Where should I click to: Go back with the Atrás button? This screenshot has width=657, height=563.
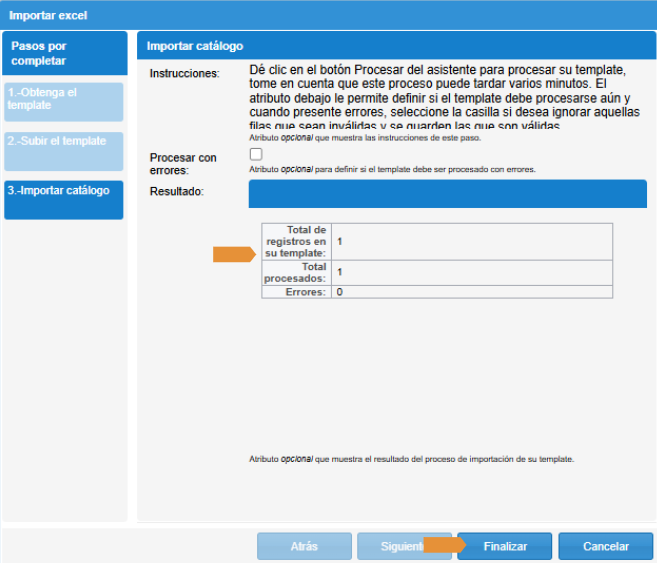(303, 546)
